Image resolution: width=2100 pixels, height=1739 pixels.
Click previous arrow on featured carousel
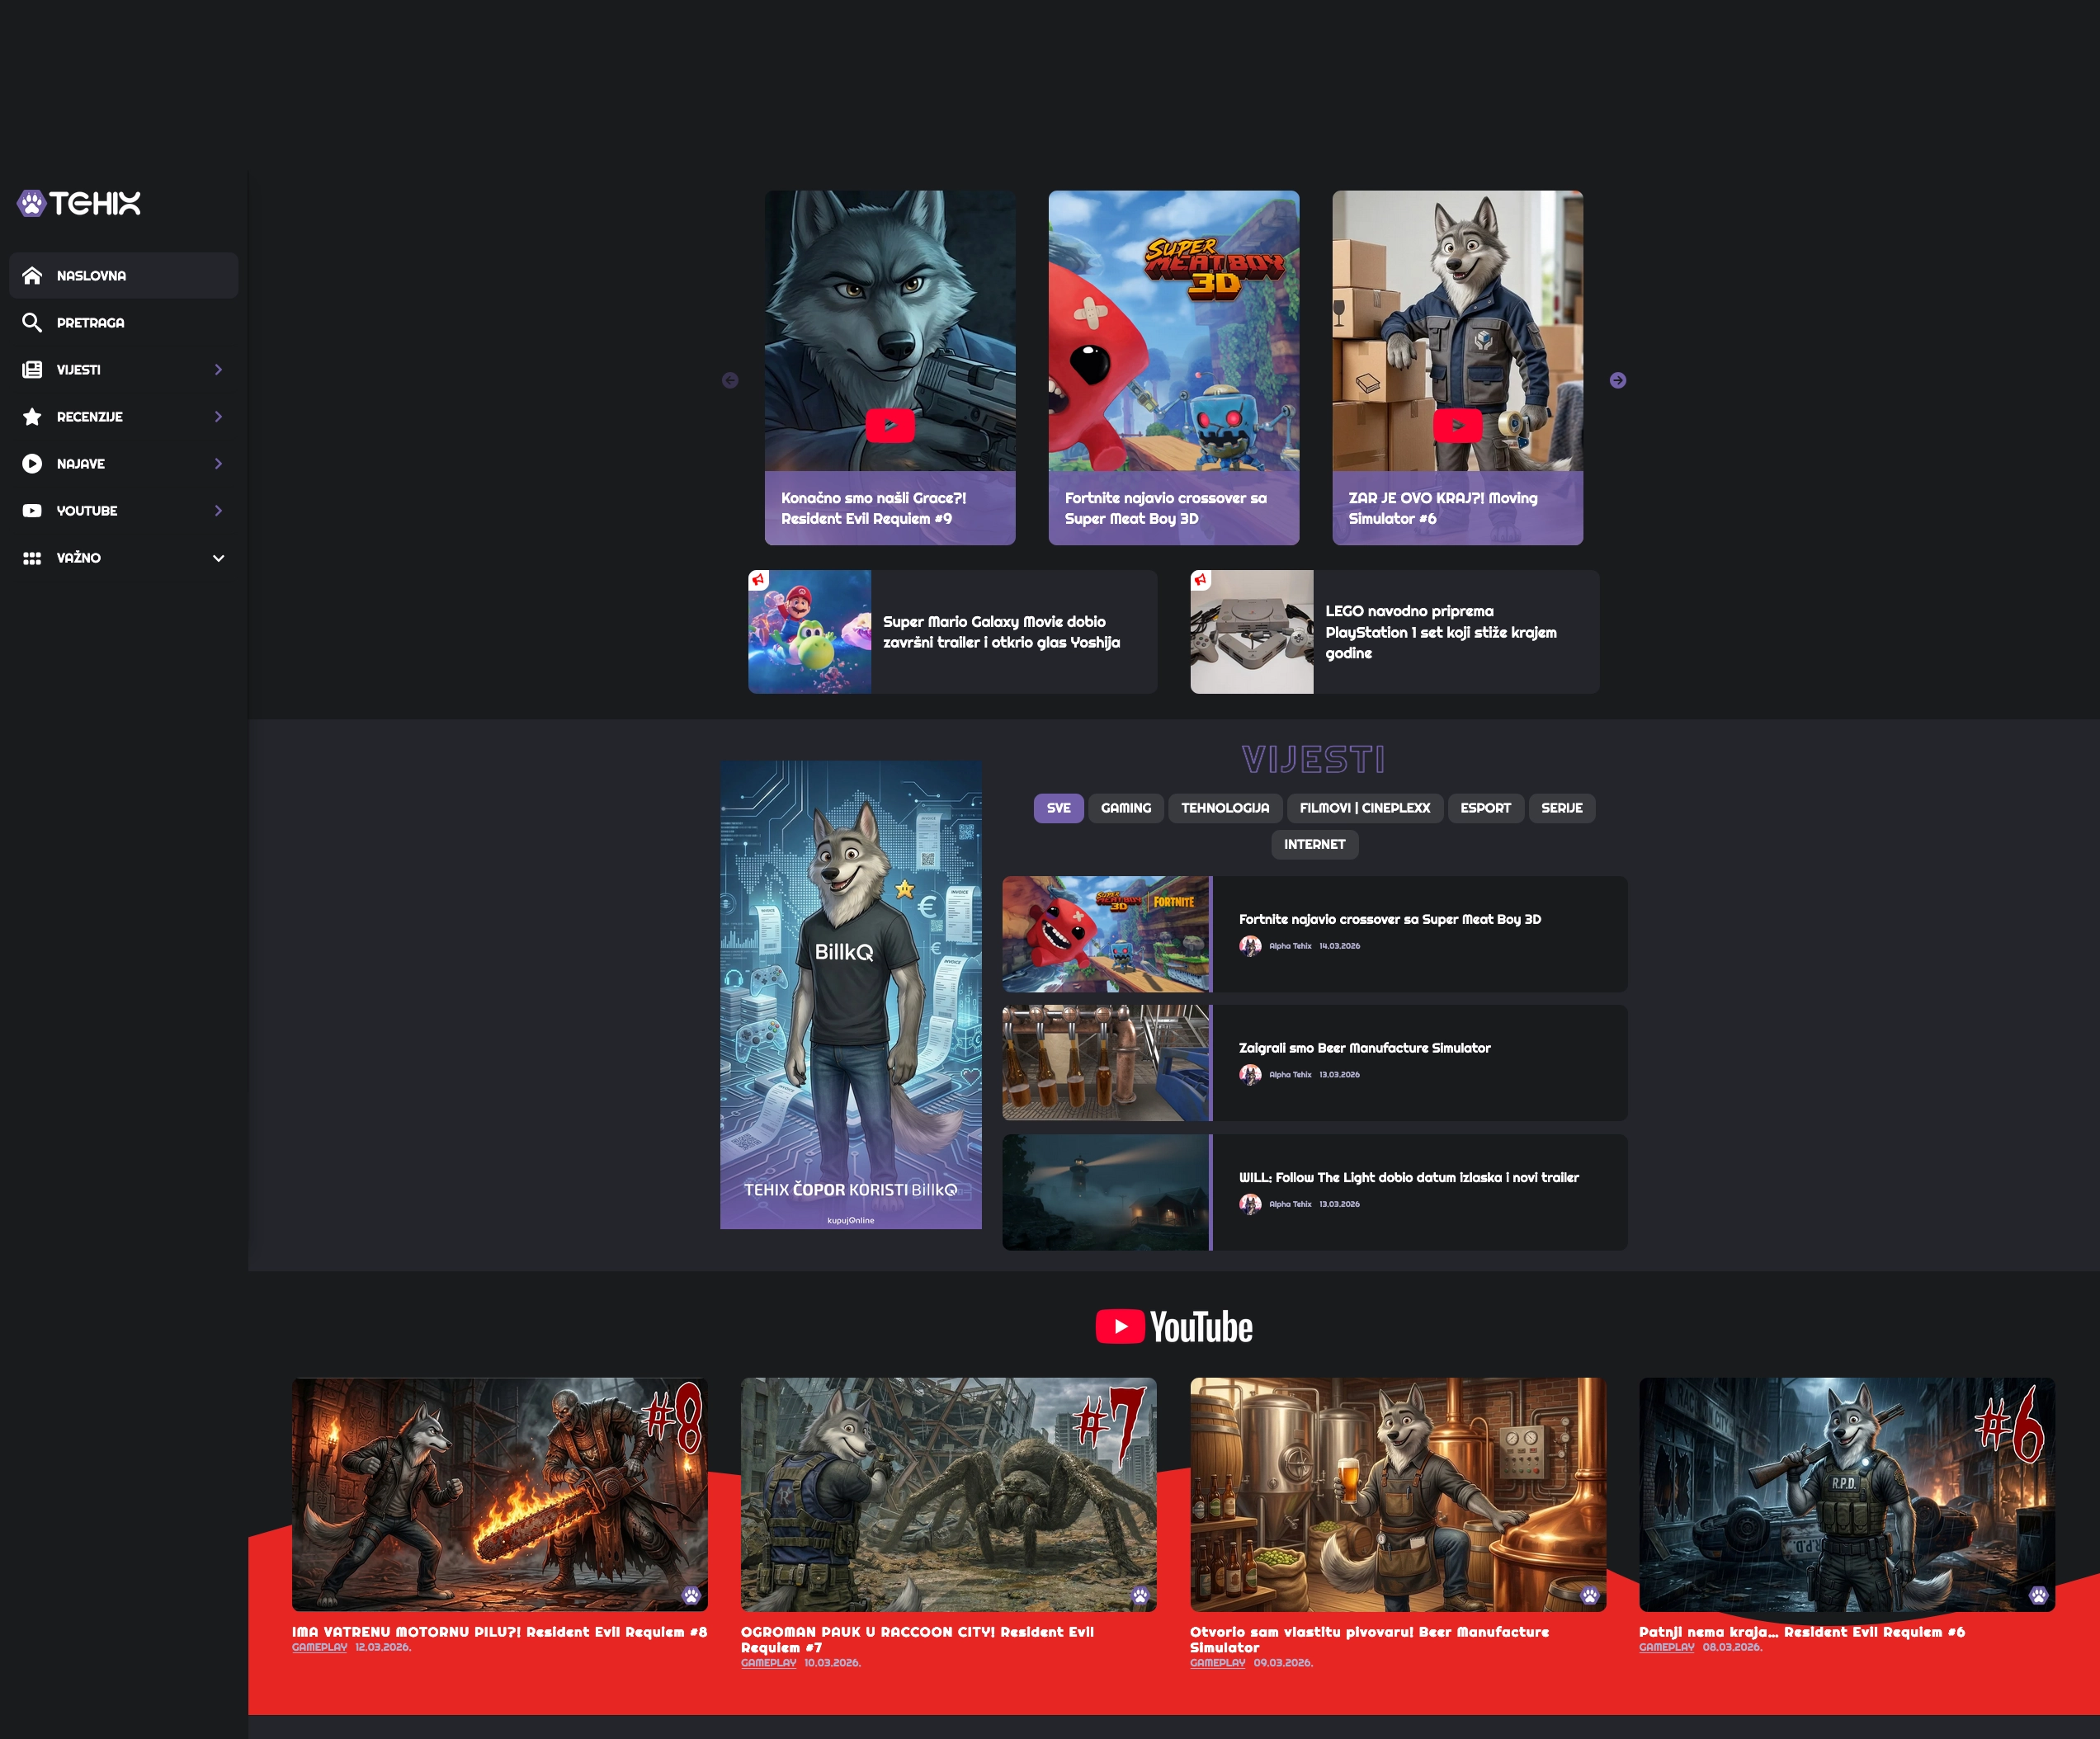pyautogui.click(x=730, y=380)
